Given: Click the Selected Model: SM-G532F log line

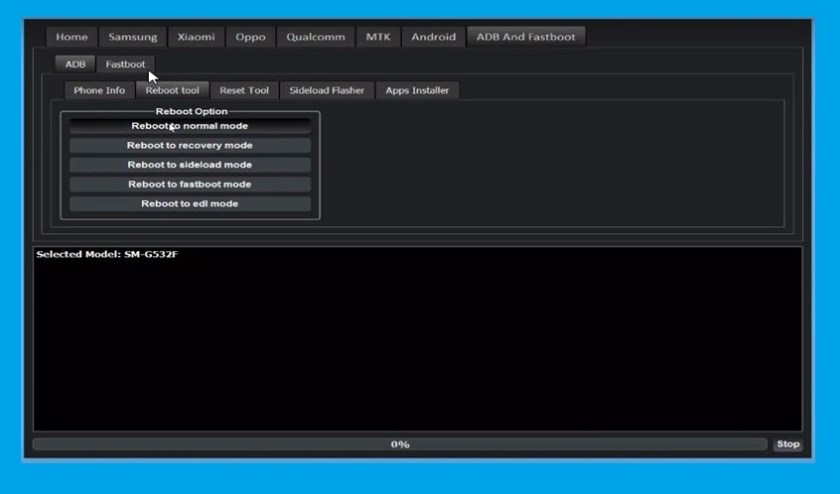Looking at the screenshot, I should [107, 255].
